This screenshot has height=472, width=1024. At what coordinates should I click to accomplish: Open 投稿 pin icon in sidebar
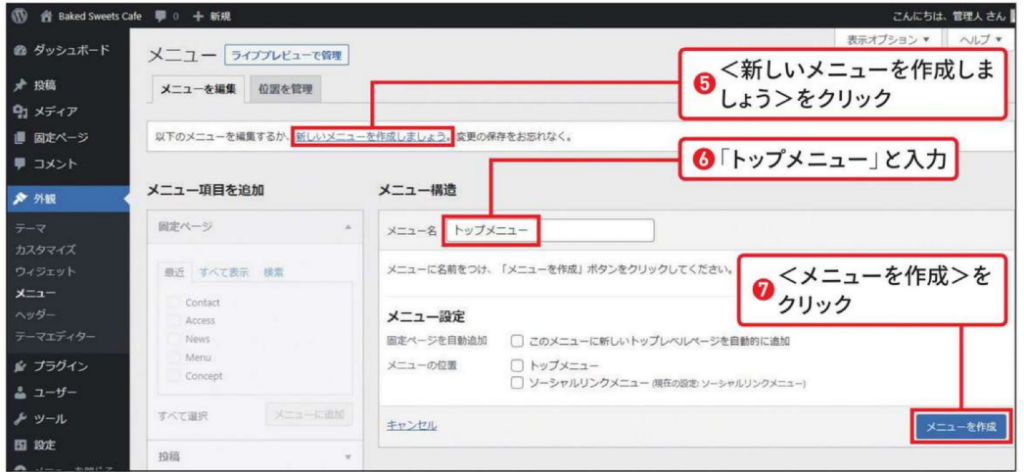click(20, 85)
